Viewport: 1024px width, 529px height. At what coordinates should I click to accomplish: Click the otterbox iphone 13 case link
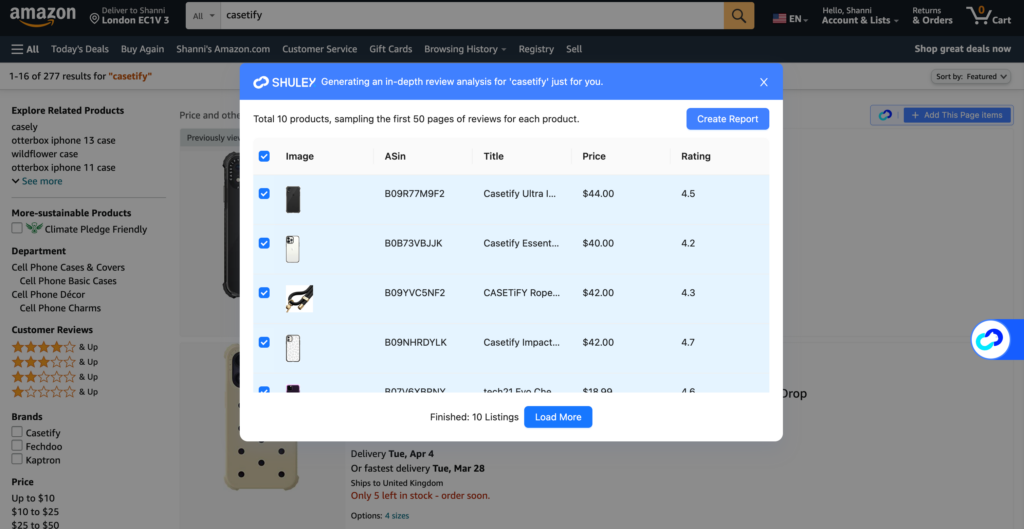[x=62, y=140]
